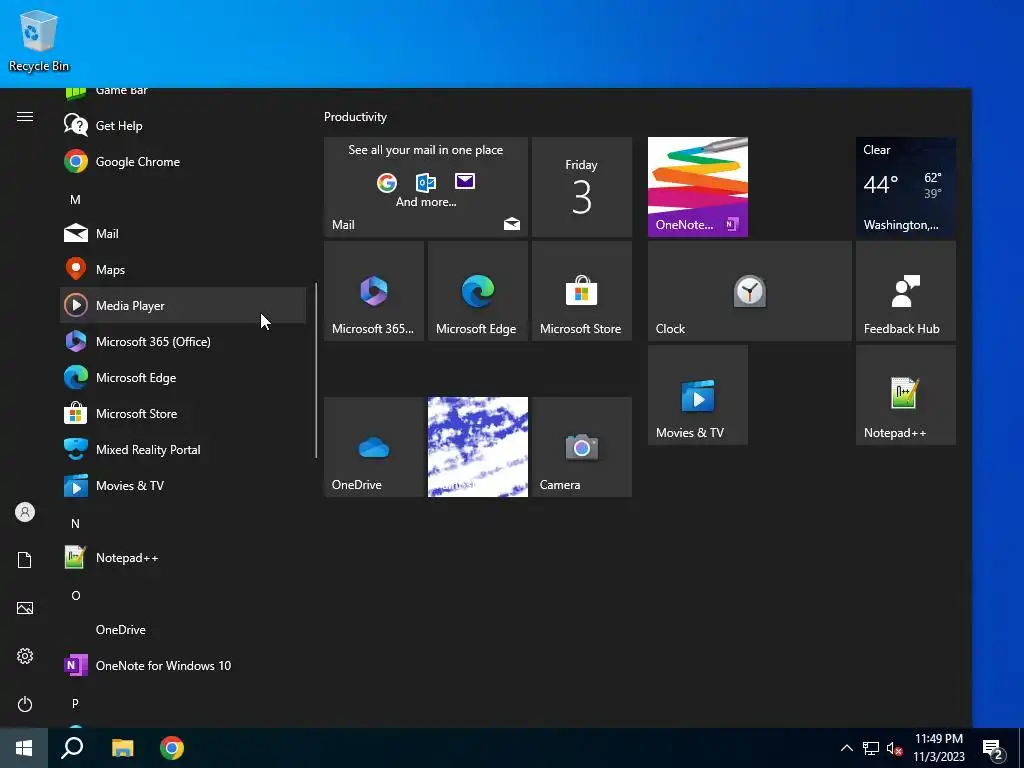
Task: Click the app list scrollbar
Action: click(x=316, y=370)
